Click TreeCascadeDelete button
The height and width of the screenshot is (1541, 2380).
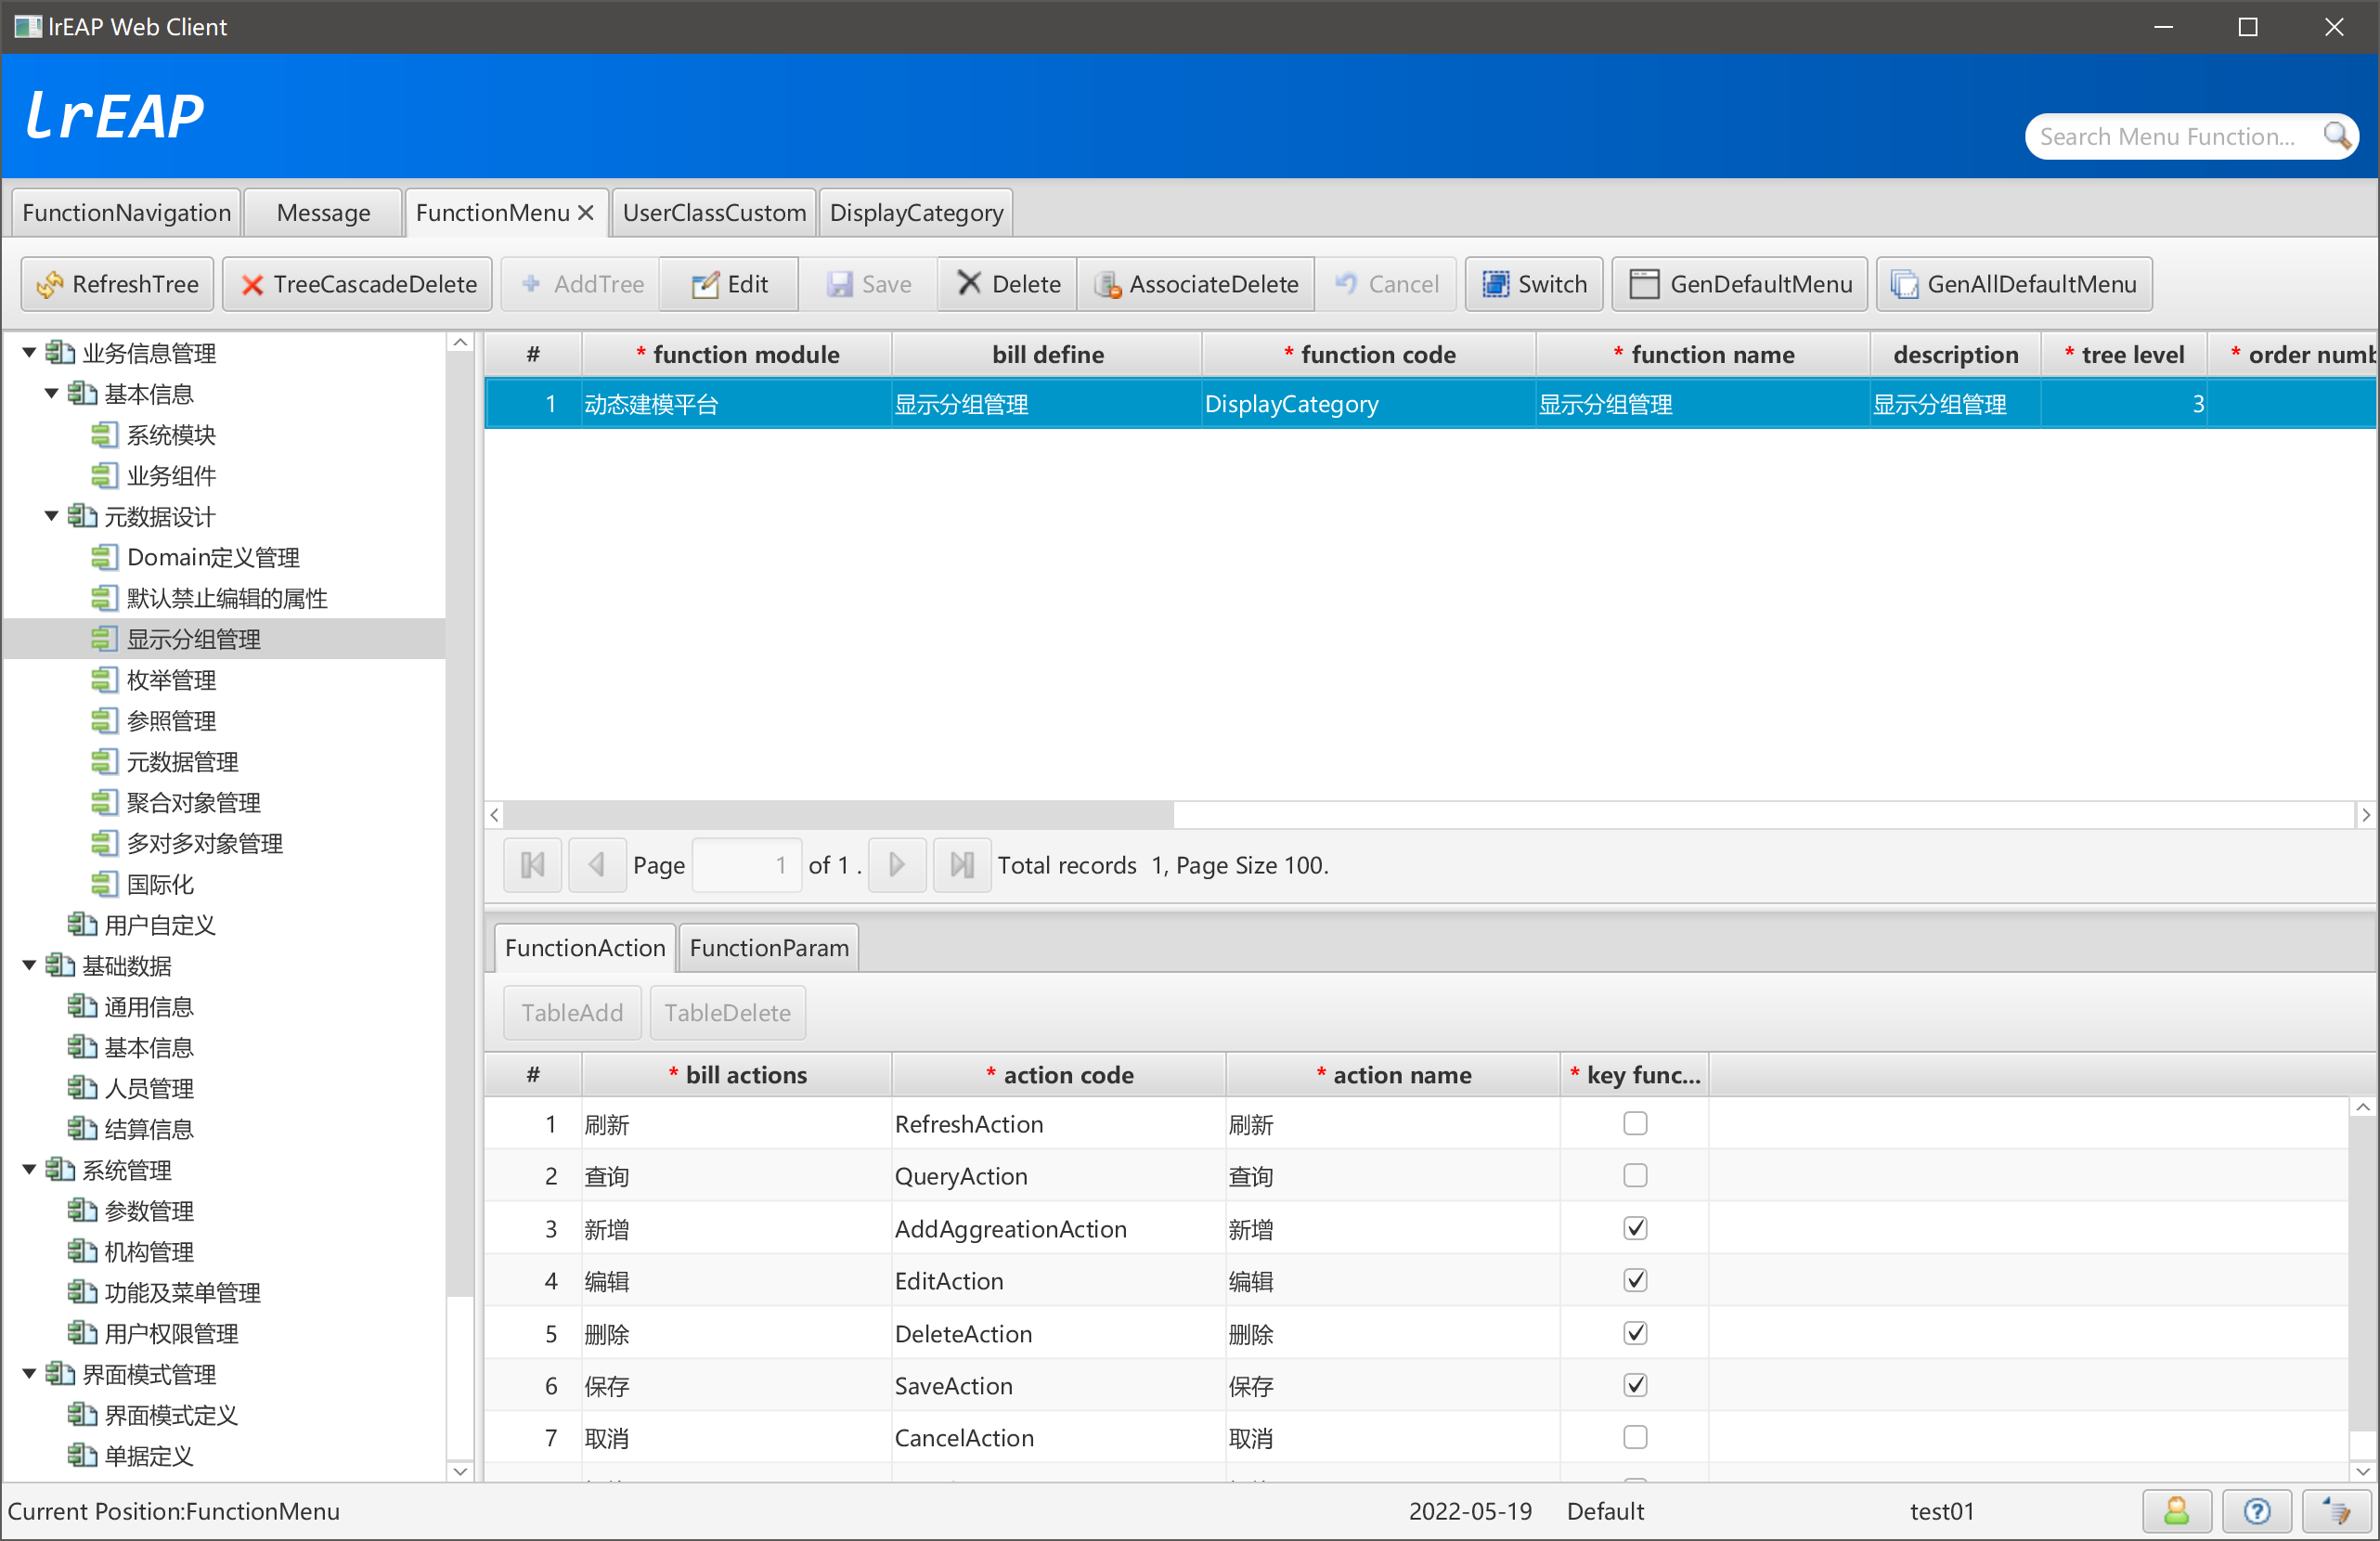pos(358,284)
